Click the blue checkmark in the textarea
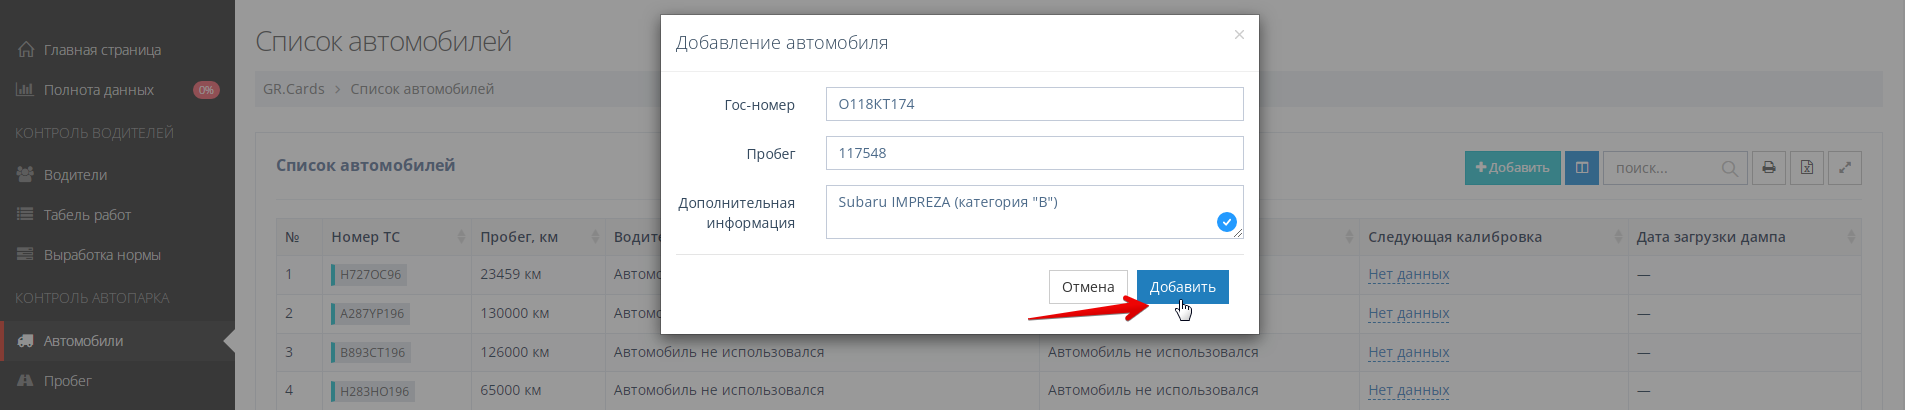The height and width of the screenshot is (410, 1905). 1226,222
